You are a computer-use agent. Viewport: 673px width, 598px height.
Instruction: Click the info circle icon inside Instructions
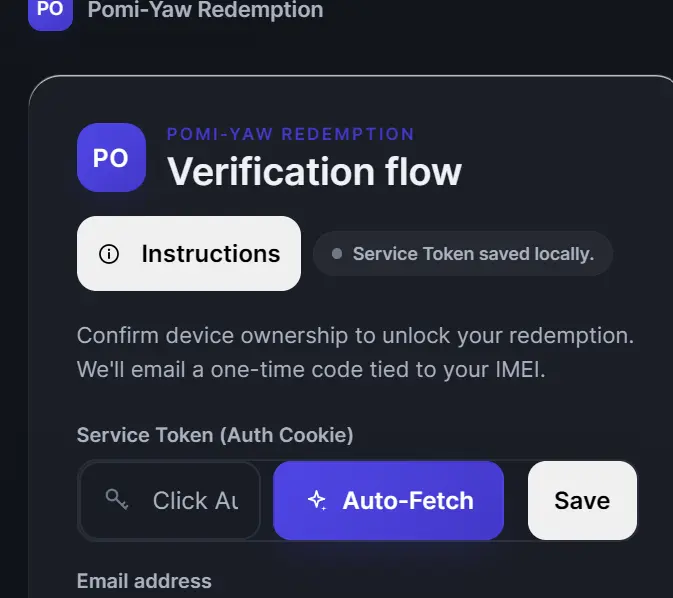[109, 254]
